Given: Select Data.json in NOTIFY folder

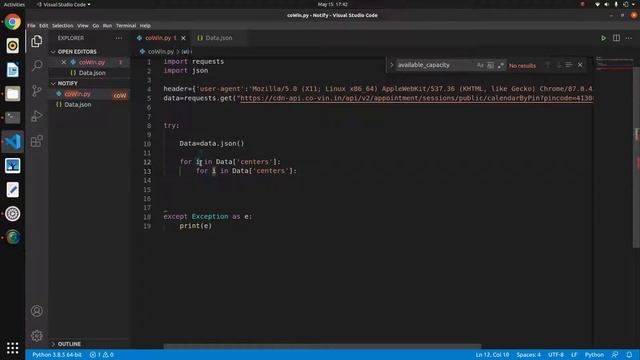Looking at the screenshot, I should point(89,104).
